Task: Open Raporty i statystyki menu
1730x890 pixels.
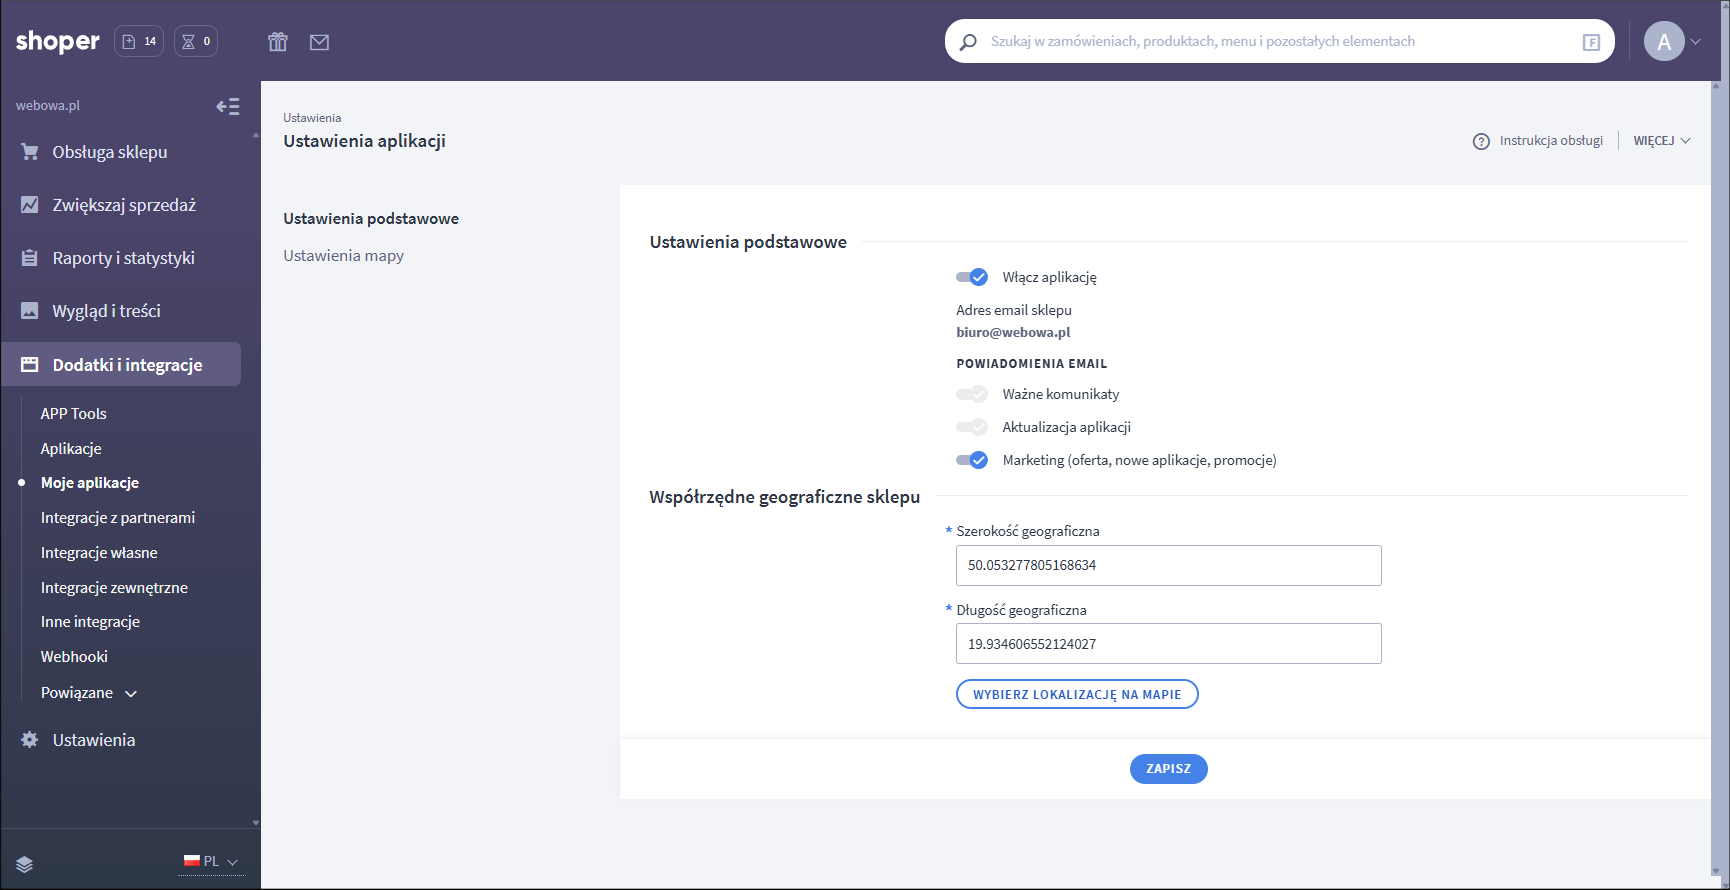Action: click(x=123, y=258)
